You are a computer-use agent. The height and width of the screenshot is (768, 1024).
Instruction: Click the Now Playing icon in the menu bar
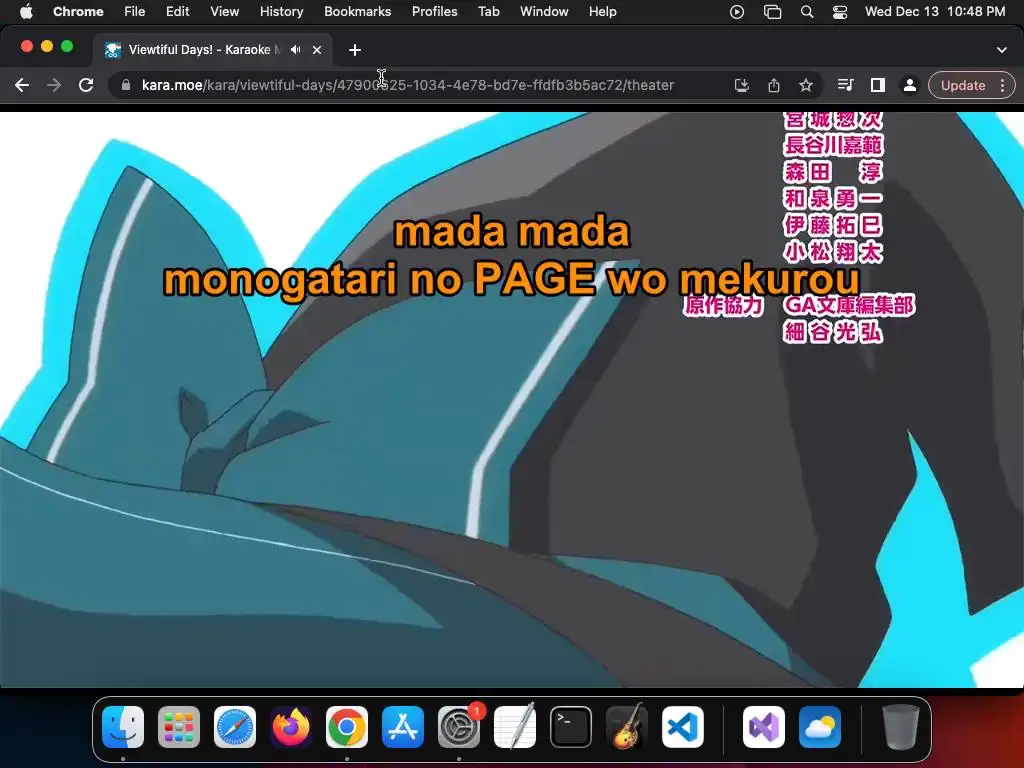(737, 12)
